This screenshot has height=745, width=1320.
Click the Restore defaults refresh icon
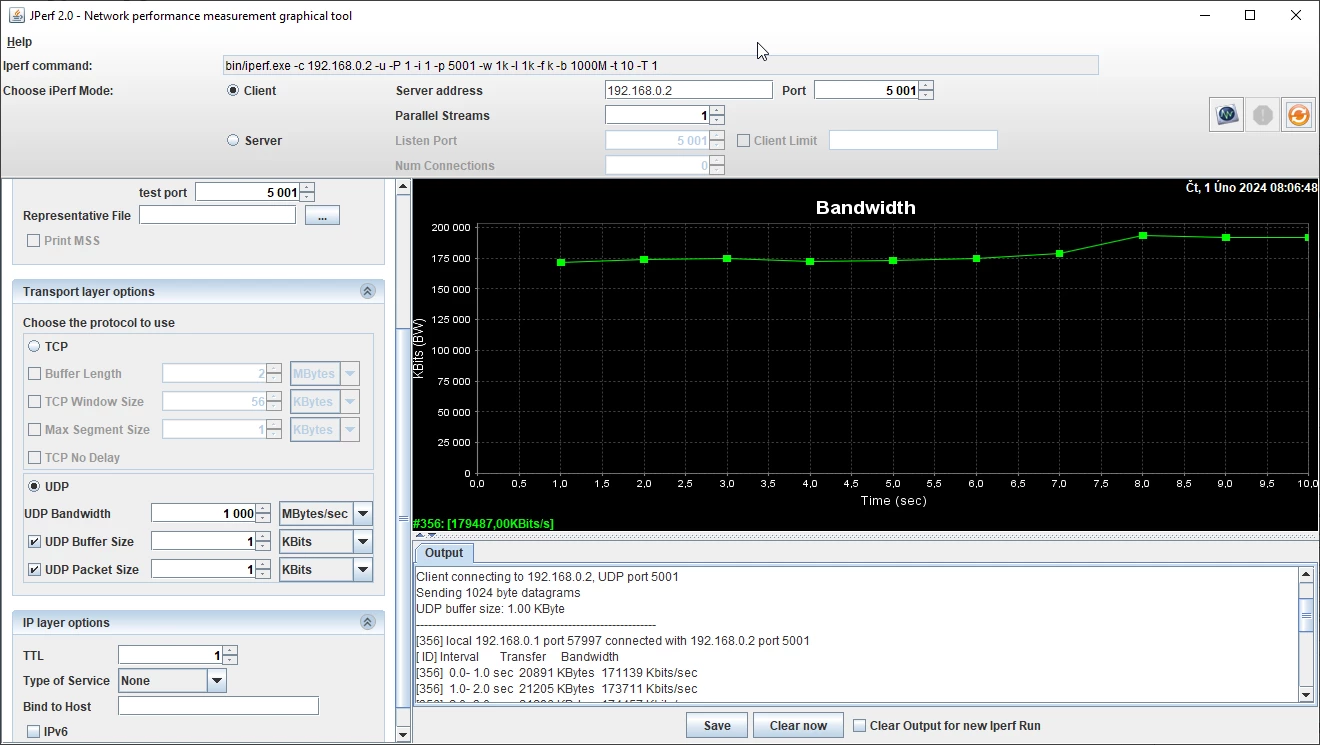pyautogui.click(x=1298, y=115)
